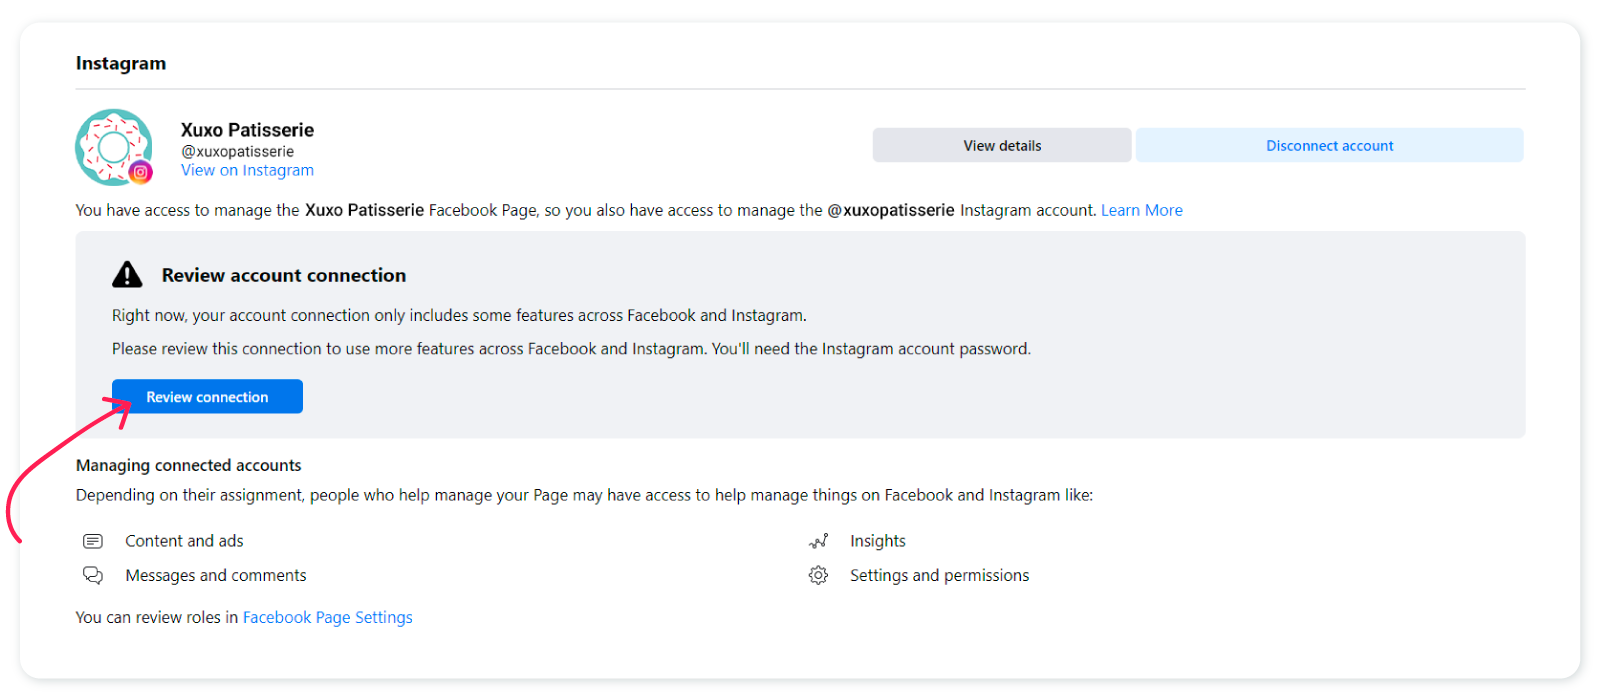This screenshot has width=1600, height=700.
Task: Open the View on Instagram link
Action: 247,170
